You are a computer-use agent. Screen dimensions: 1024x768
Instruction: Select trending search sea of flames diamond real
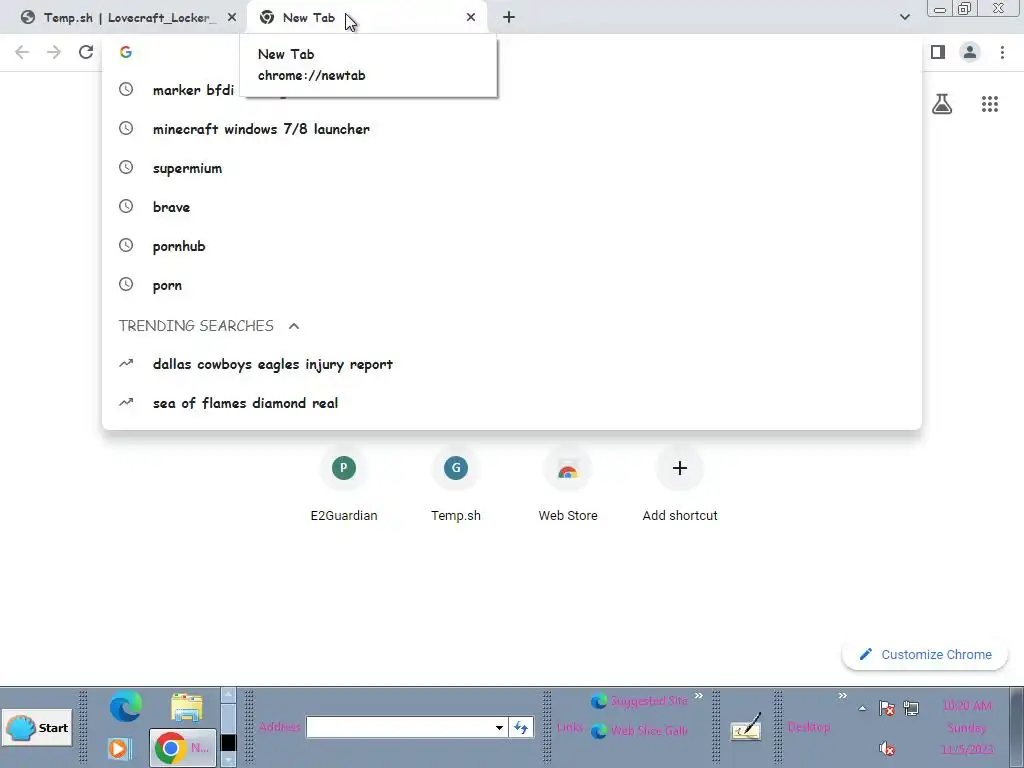[x=511, y=404]
